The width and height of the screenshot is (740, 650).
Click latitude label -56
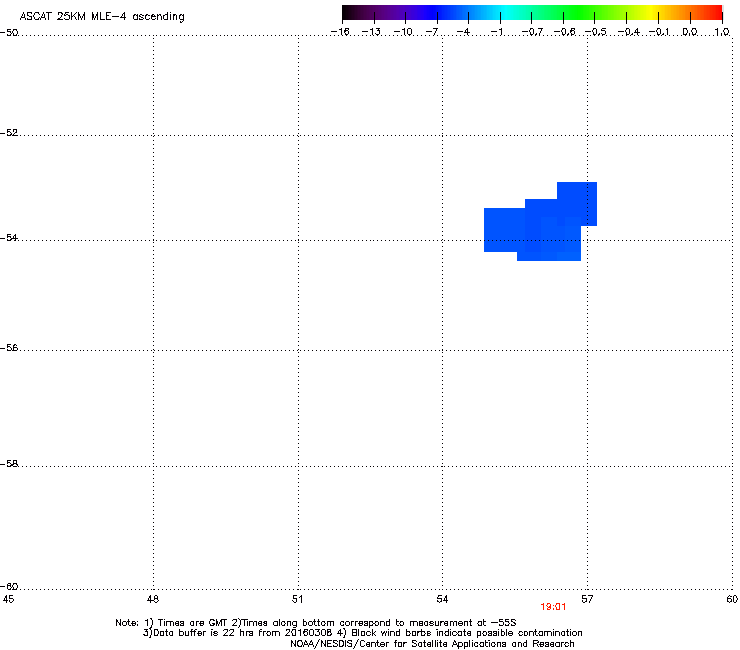pyautogui.click(x=9, y=347)
